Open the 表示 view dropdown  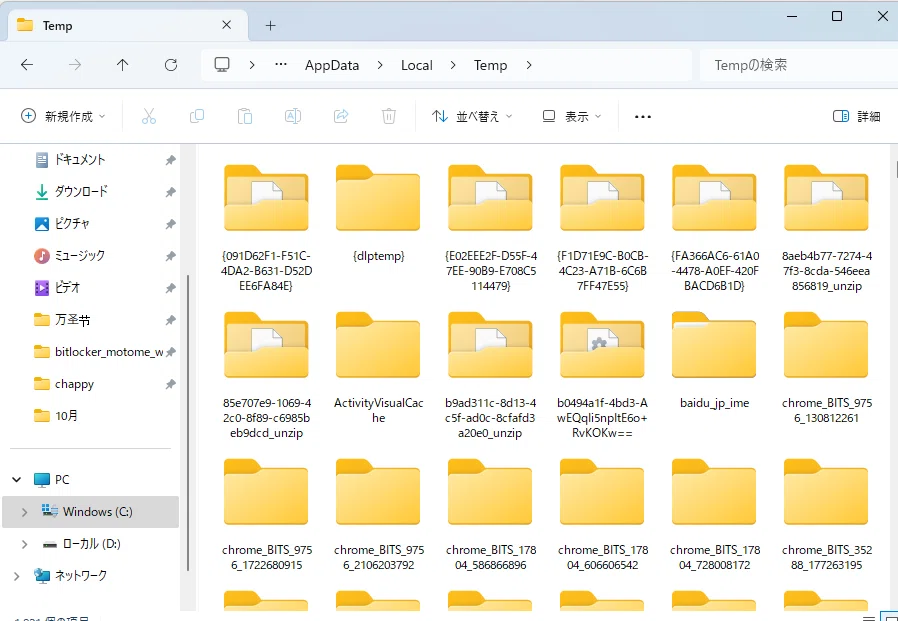pyautogui.click(x=572, y=116)
